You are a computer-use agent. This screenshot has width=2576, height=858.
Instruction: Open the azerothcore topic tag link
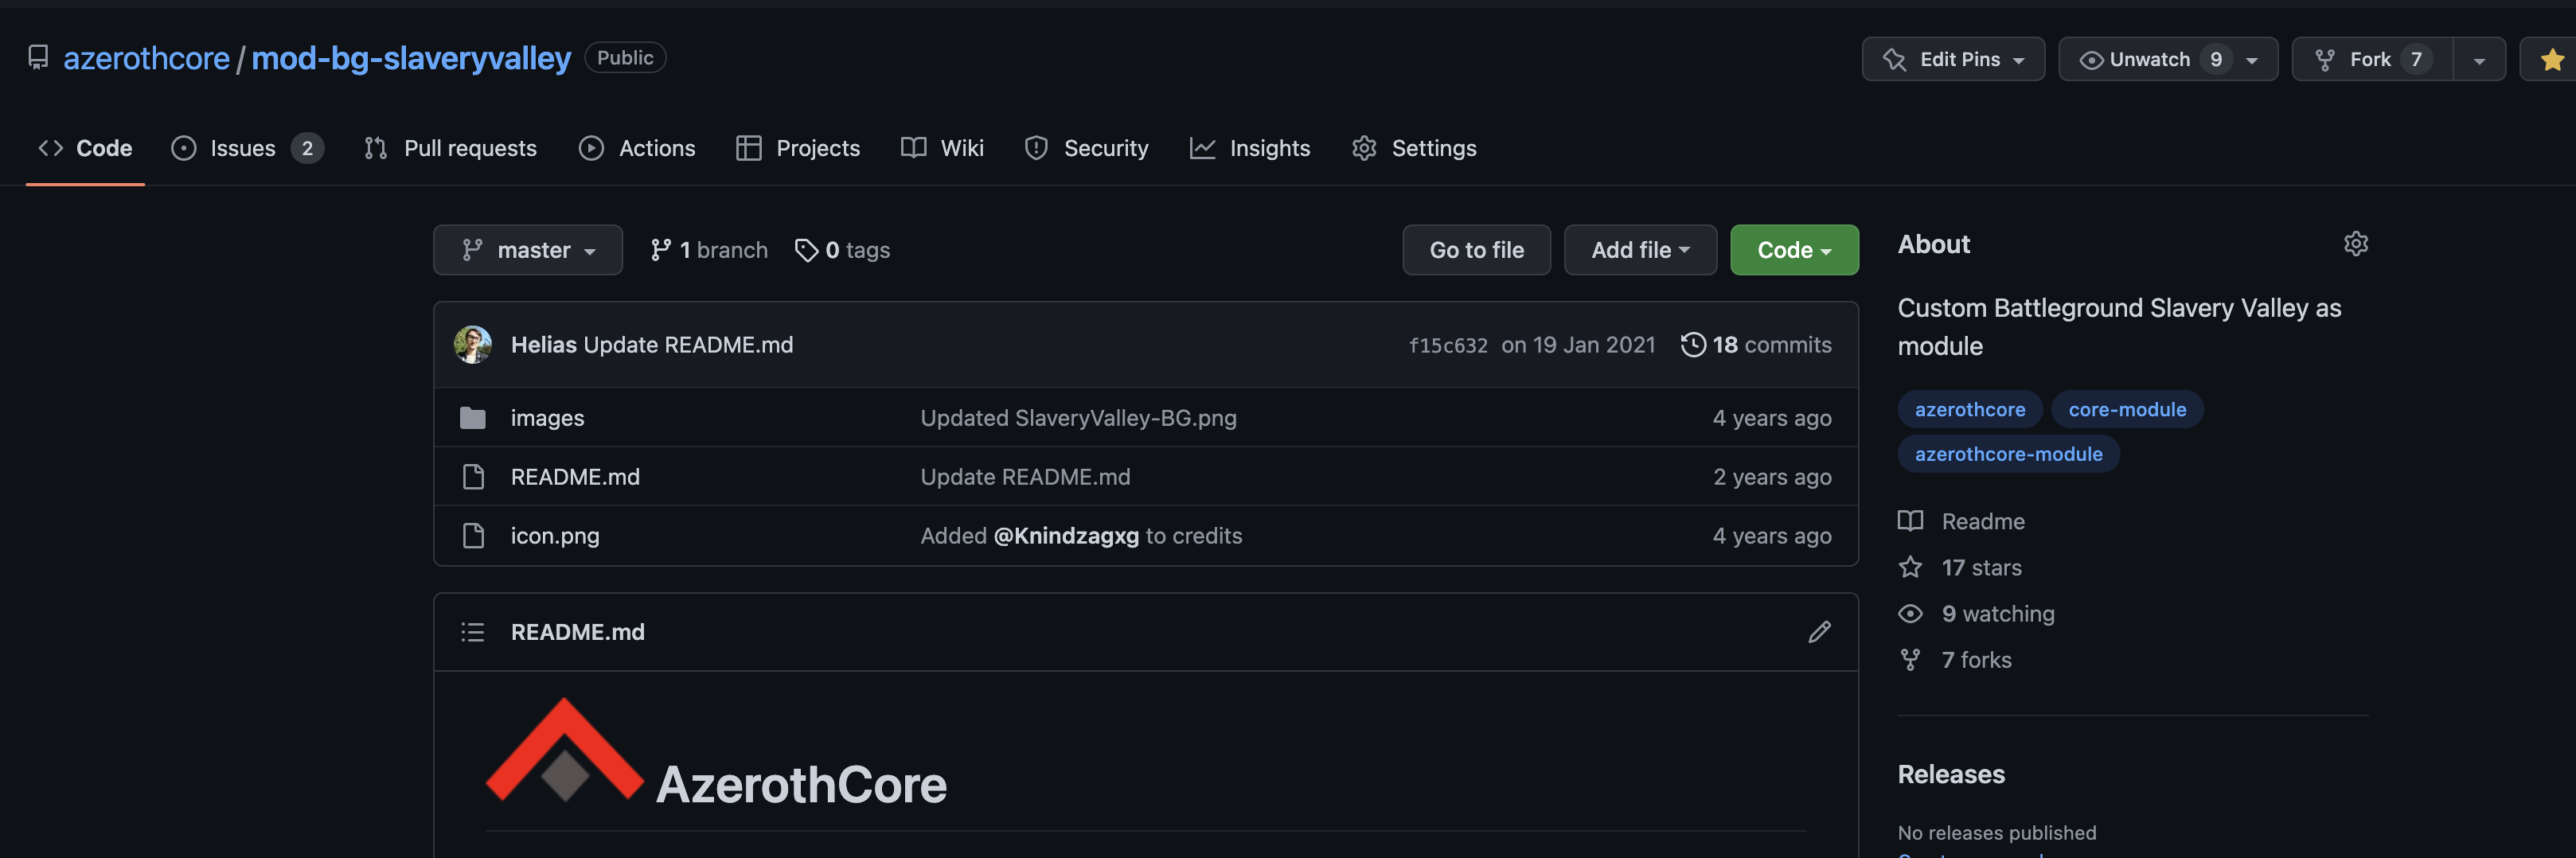pyautogui.click(x=1969, y=409)
